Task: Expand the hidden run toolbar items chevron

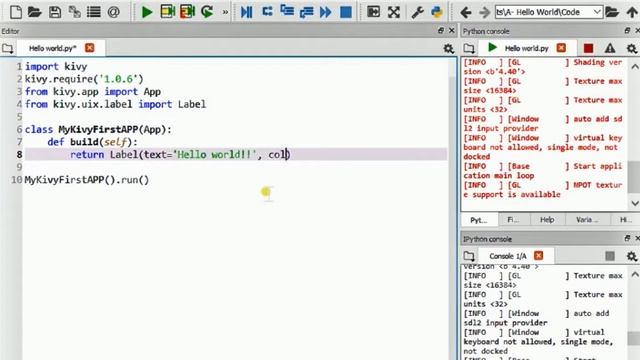Action: coord(225,12)
